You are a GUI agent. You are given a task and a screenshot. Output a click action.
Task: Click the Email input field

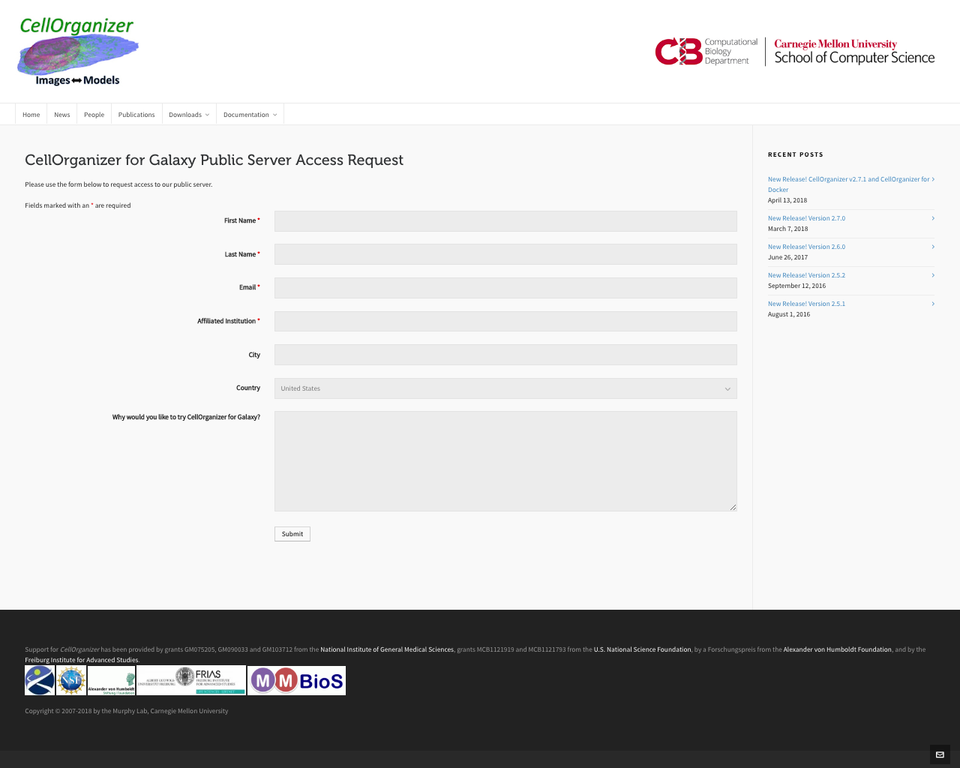[506, 288]
